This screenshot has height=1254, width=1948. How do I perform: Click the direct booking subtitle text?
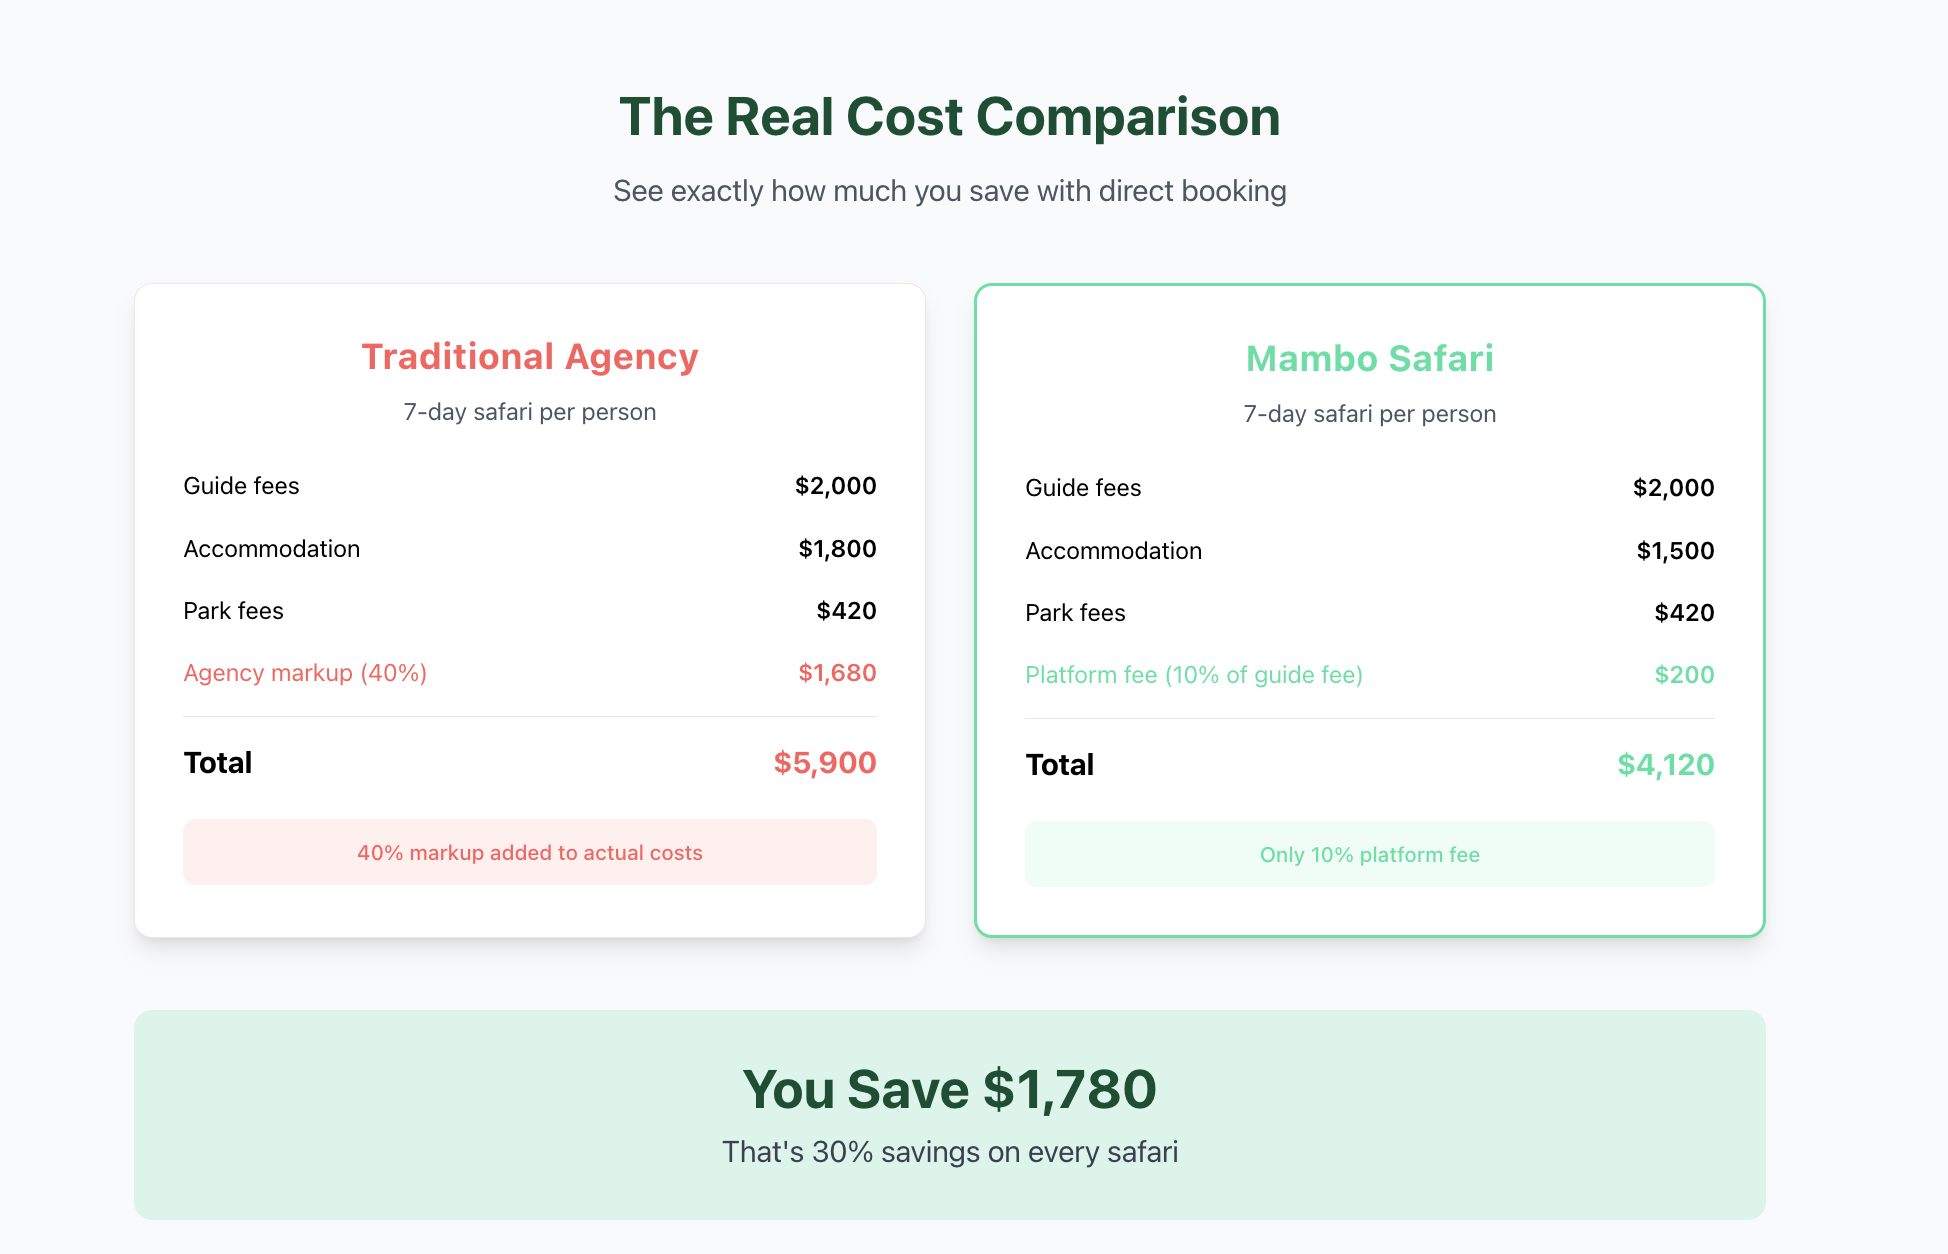point(949,191)
